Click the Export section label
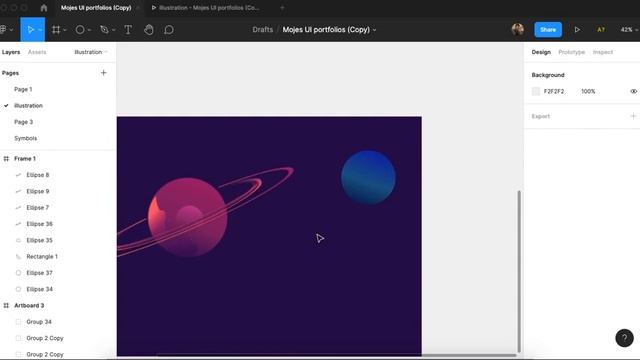This screenshot has width=640, height=360. pyautogui.click(x=540, y=116)
